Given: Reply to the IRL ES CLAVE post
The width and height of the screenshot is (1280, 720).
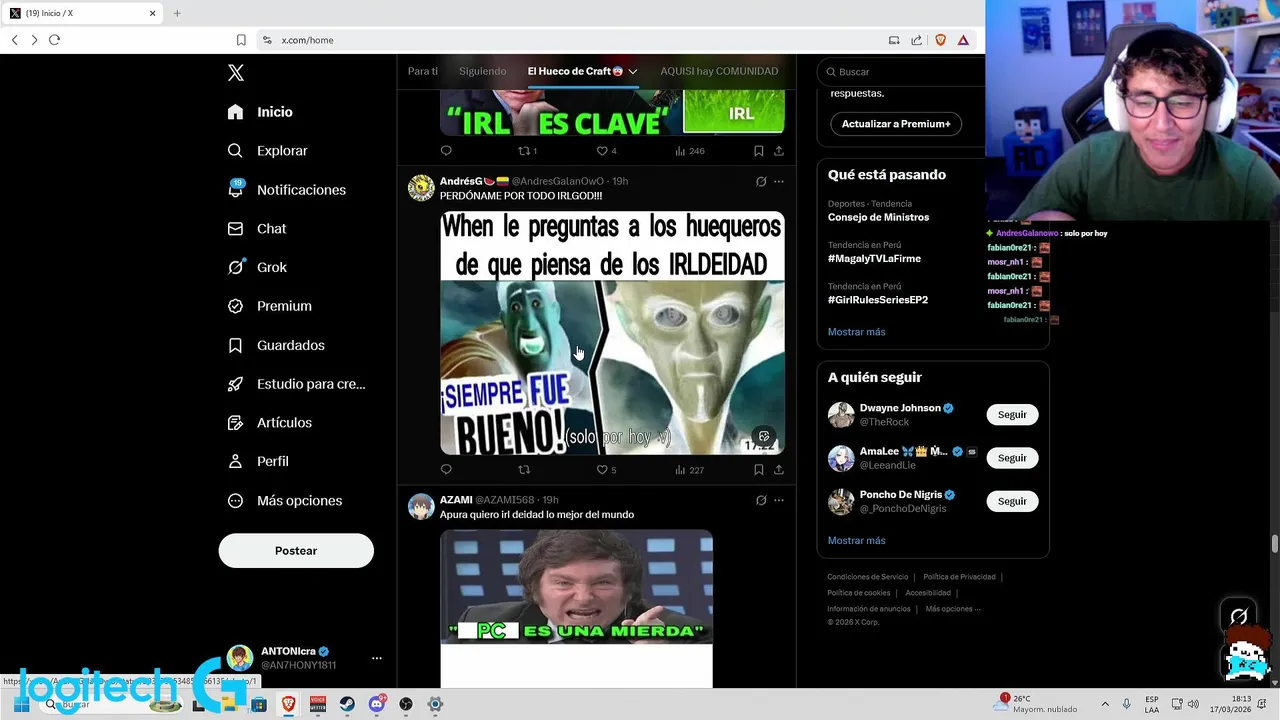Looking at the screenshot, I should (x=446, y=151).
